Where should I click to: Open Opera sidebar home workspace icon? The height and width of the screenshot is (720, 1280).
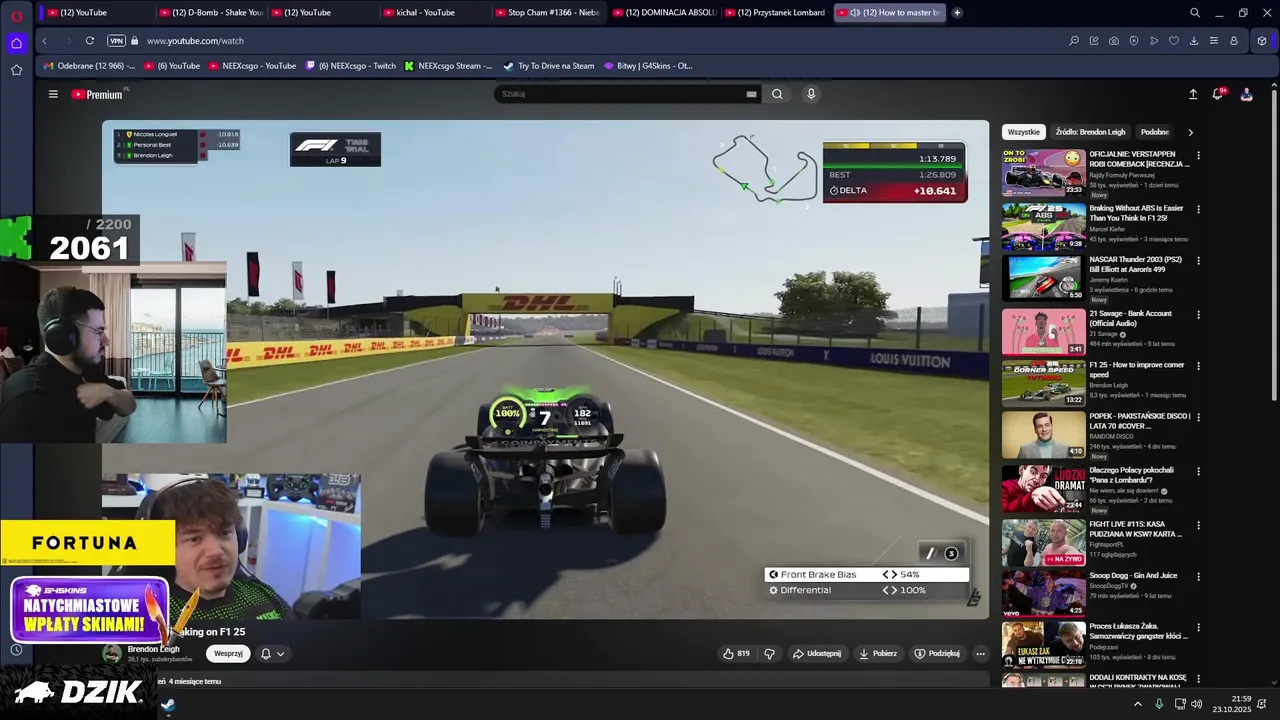[16, 43]
